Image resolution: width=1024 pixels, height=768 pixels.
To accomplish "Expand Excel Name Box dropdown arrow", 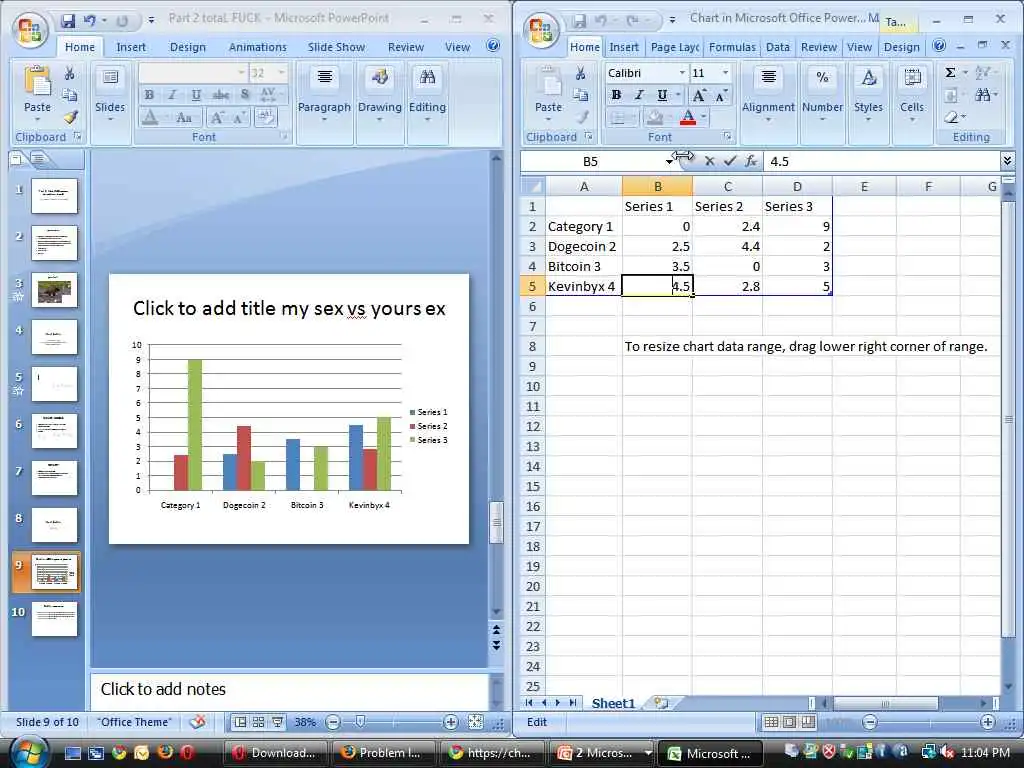I will 669,161.
